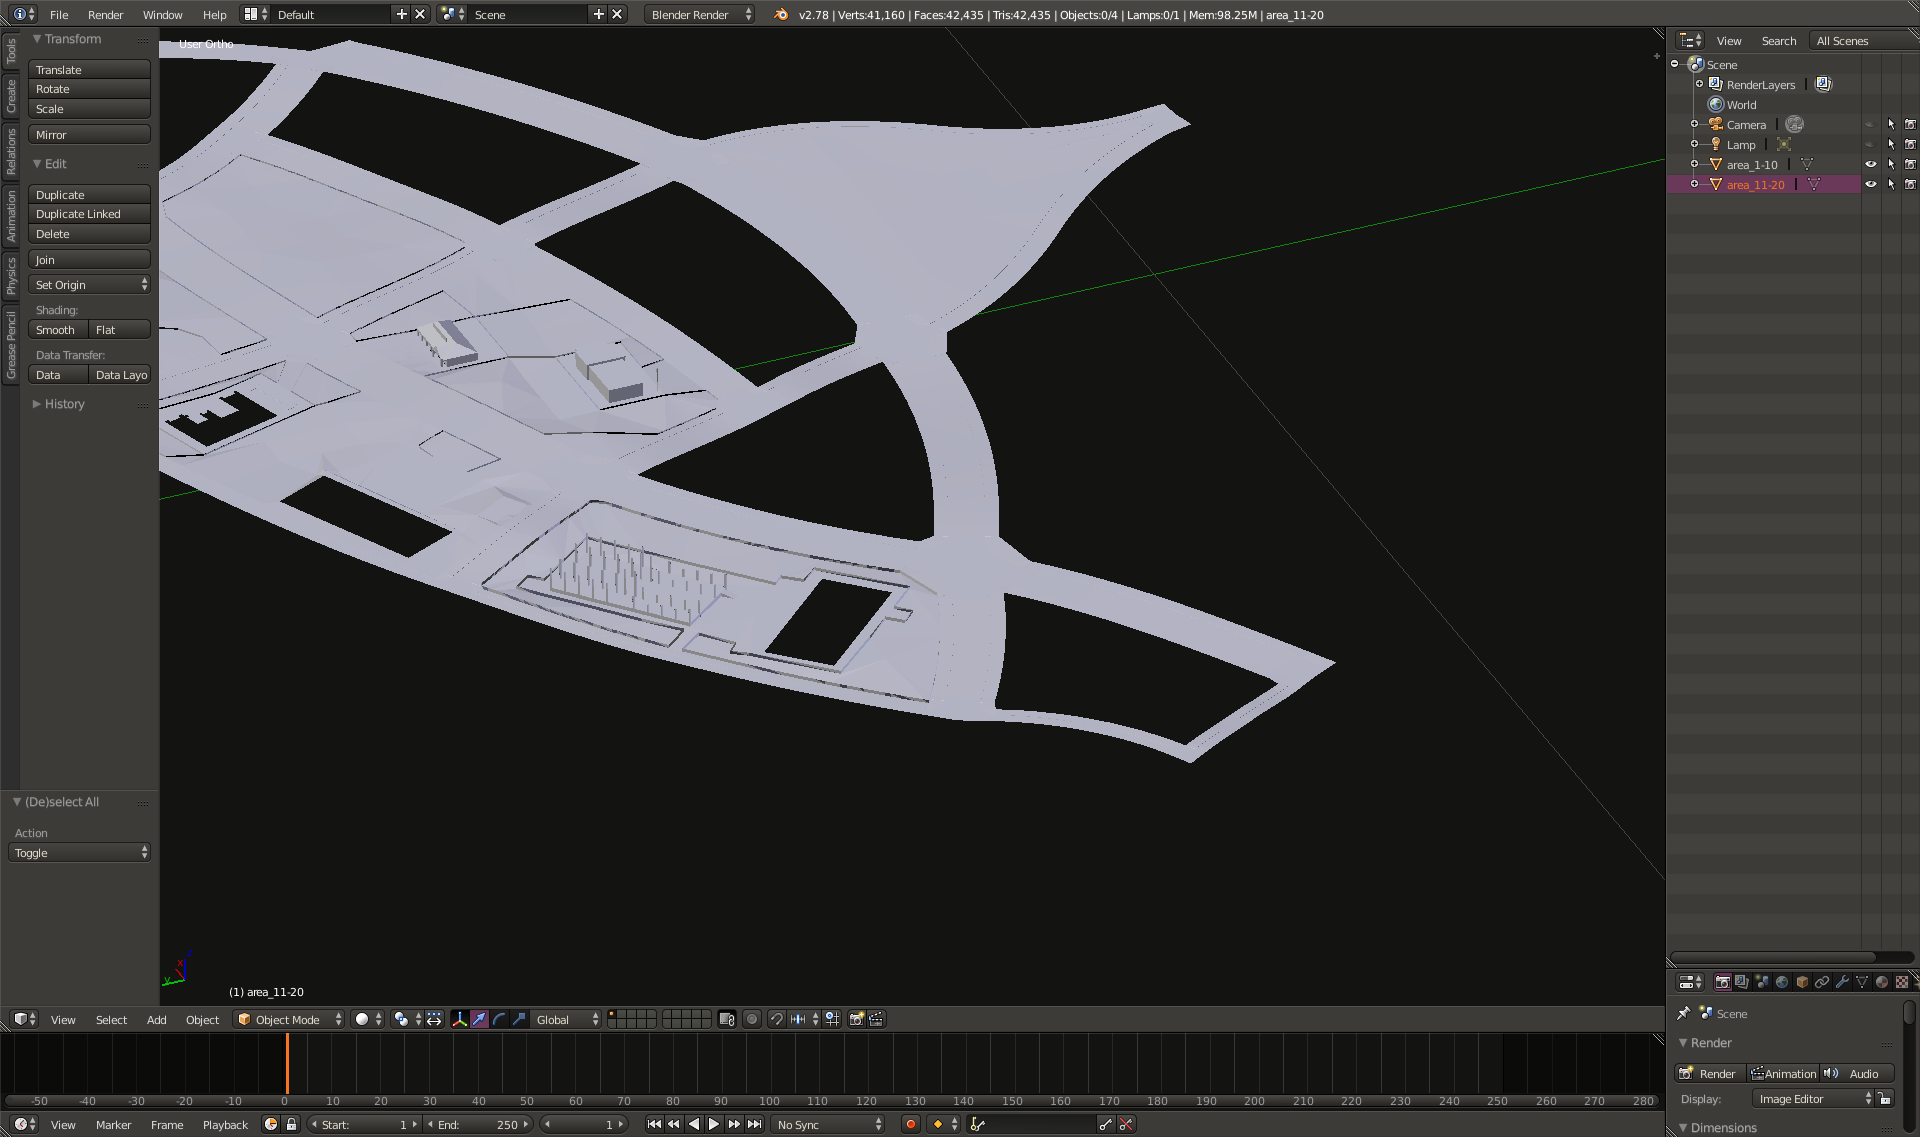Toggle the 3D manipulator axes icon
Viewport: 1920px width, 1137px height.
460,1019
